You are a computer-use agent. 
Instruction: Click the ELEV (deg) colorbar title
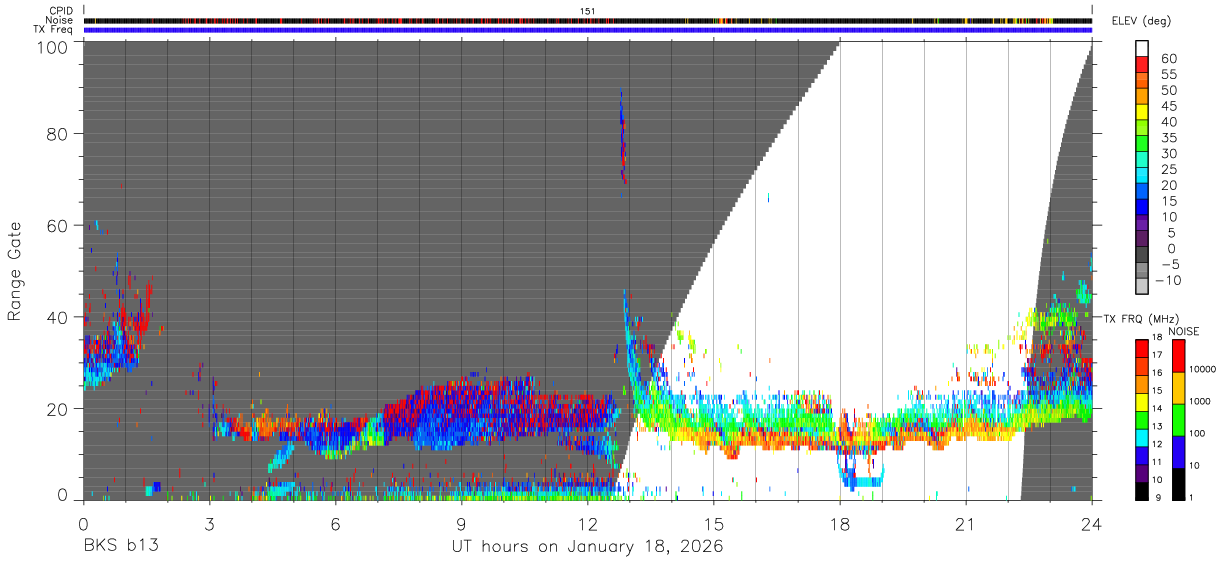tap(1140, 20)
